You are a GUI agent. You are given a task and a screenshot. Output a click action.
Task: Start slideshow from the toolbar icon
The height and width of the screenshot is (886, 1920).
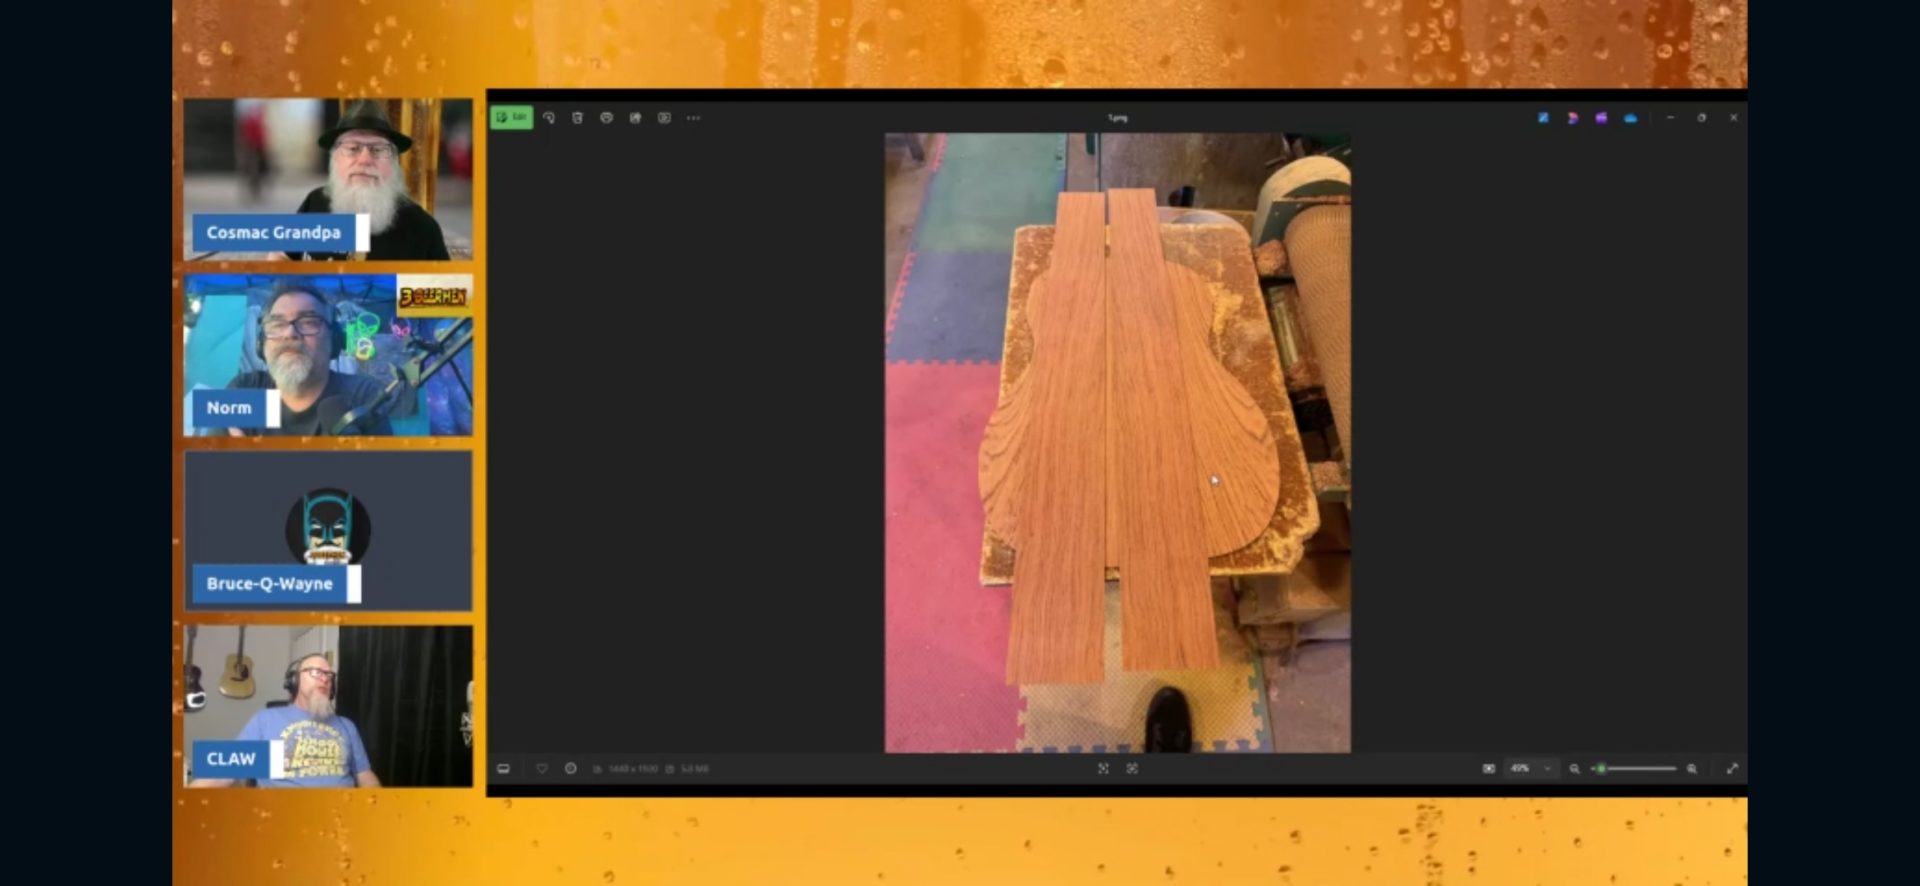point(664,118)
